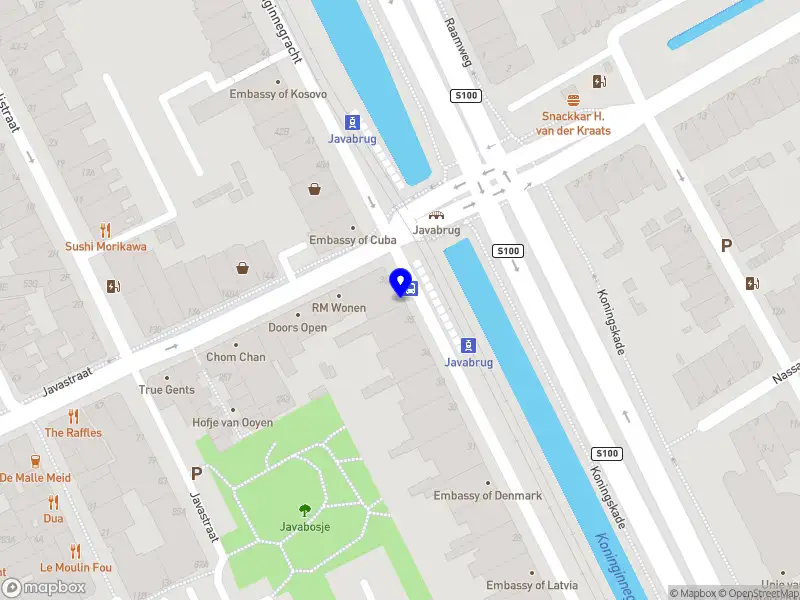Click the De Malle Meid bar icon
800x600 pixels.
35,461
